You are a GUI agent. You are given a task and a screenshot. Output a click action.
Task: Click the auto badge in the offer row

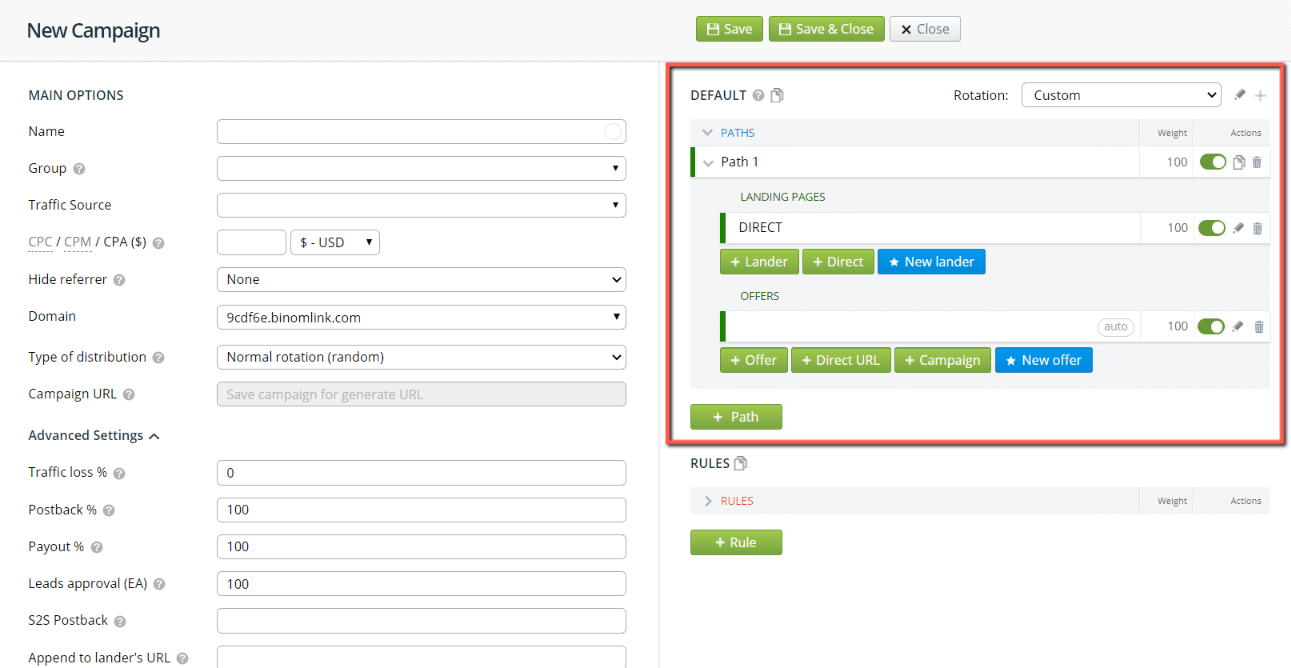1115,327
